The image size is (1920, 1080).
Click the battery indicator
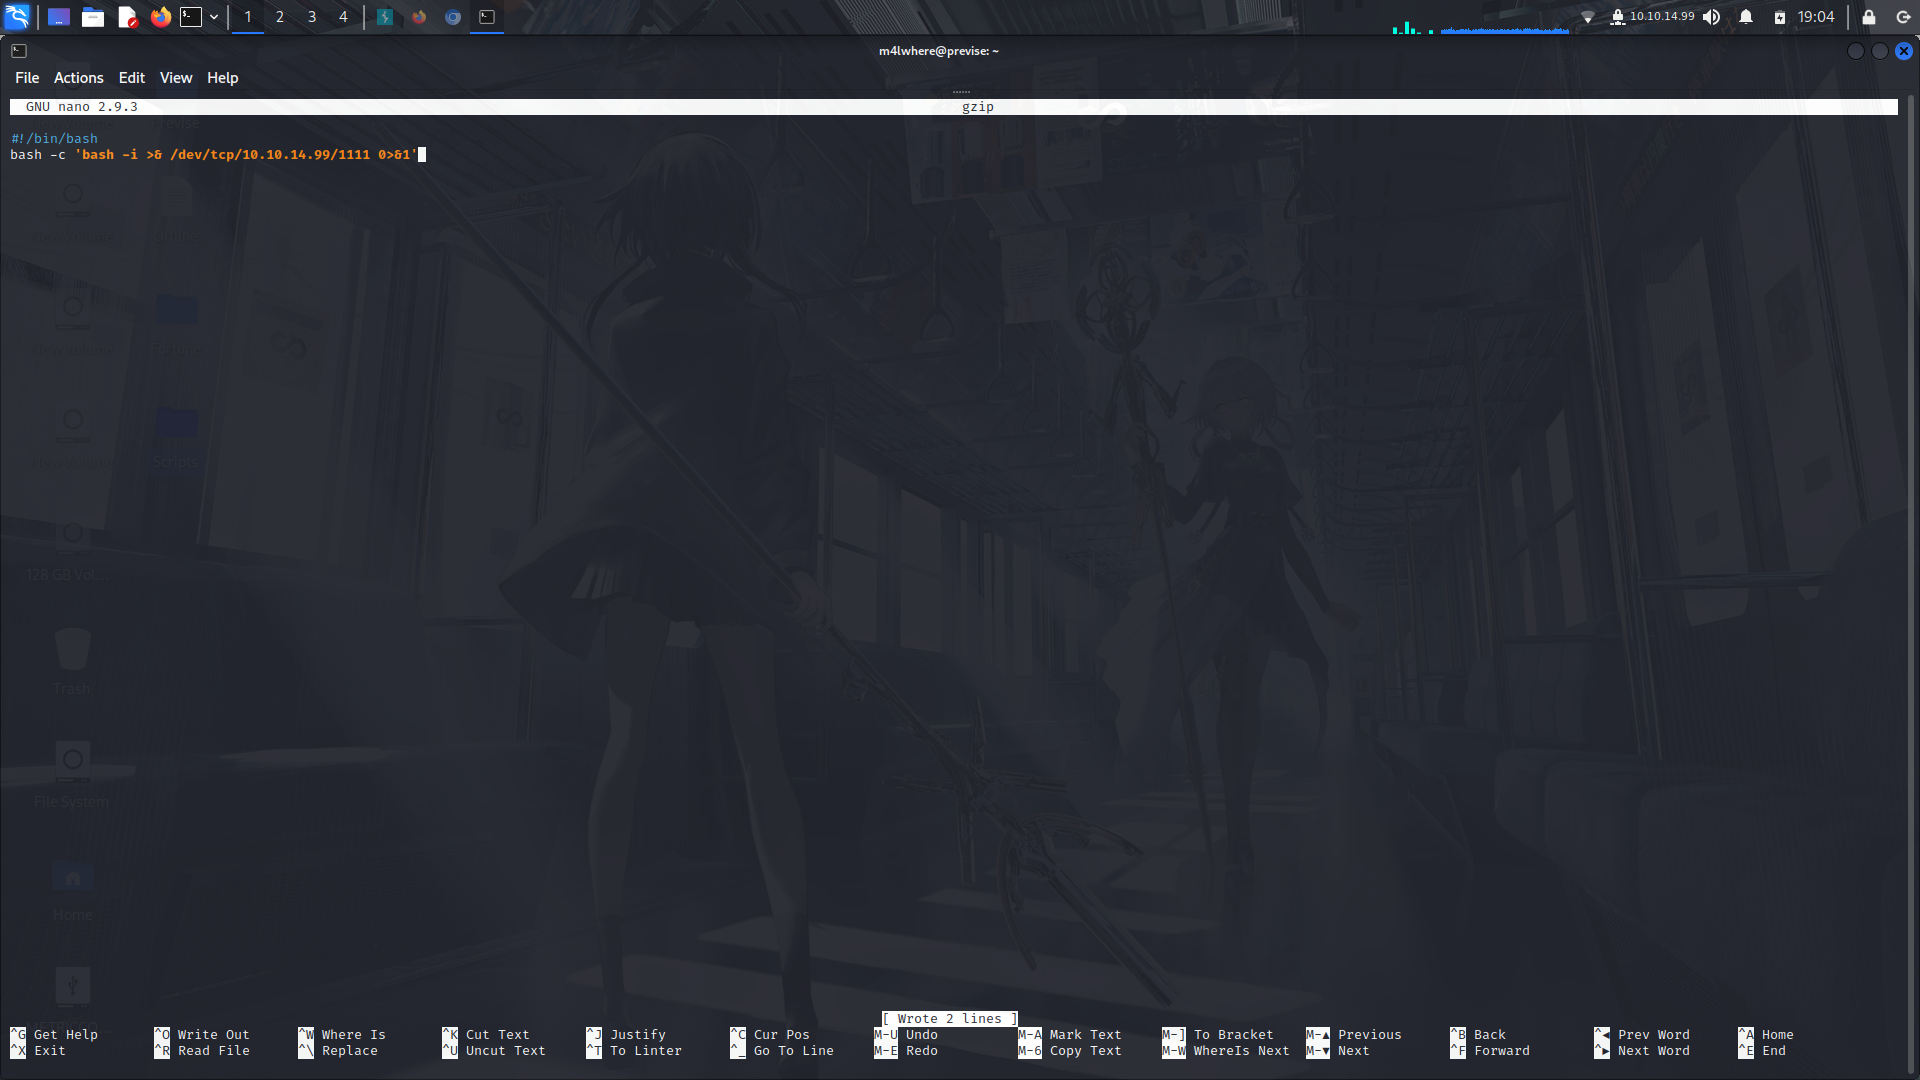pyautogui.click(x=1779, y=17)
